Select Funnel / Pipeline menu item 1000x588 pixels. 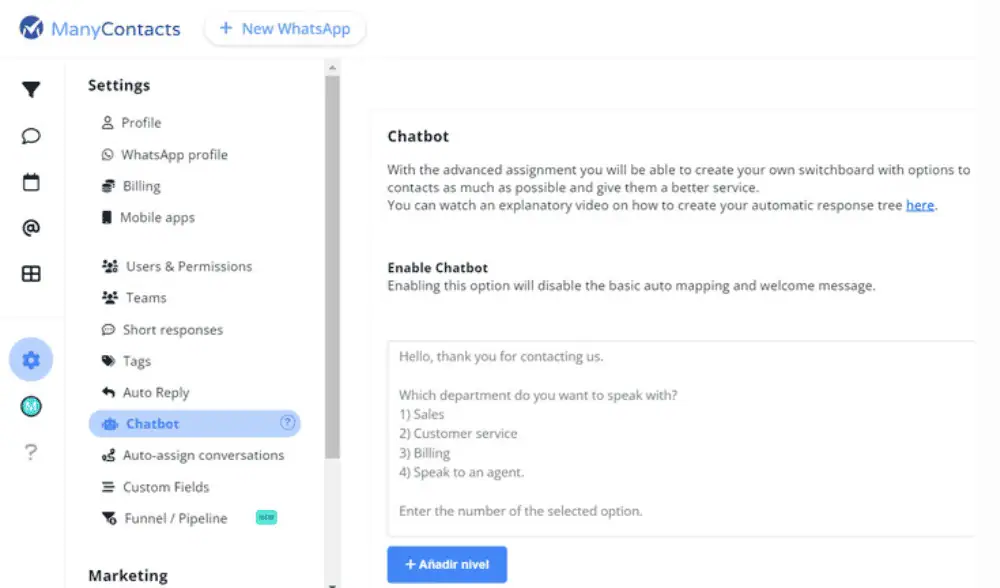coord(174,519)
